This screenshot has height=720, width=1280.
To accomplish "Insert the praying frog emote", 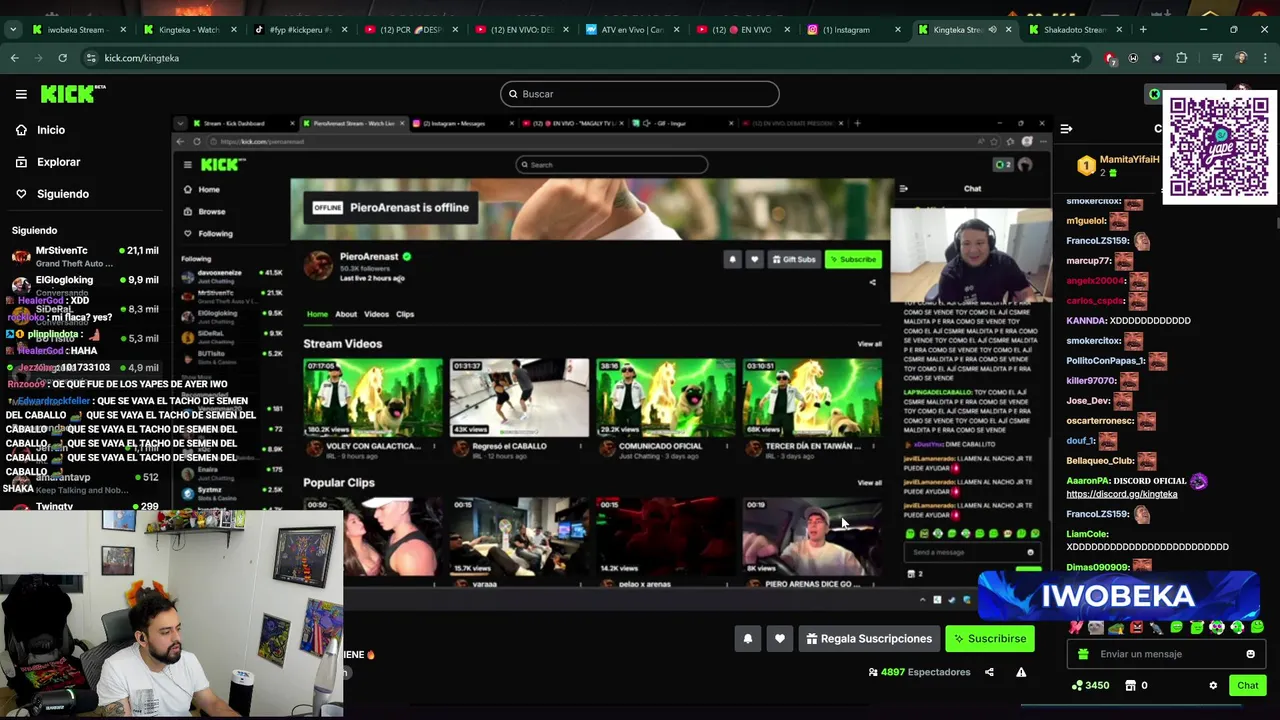I will pyautogui.click(x=1116, y=628).
